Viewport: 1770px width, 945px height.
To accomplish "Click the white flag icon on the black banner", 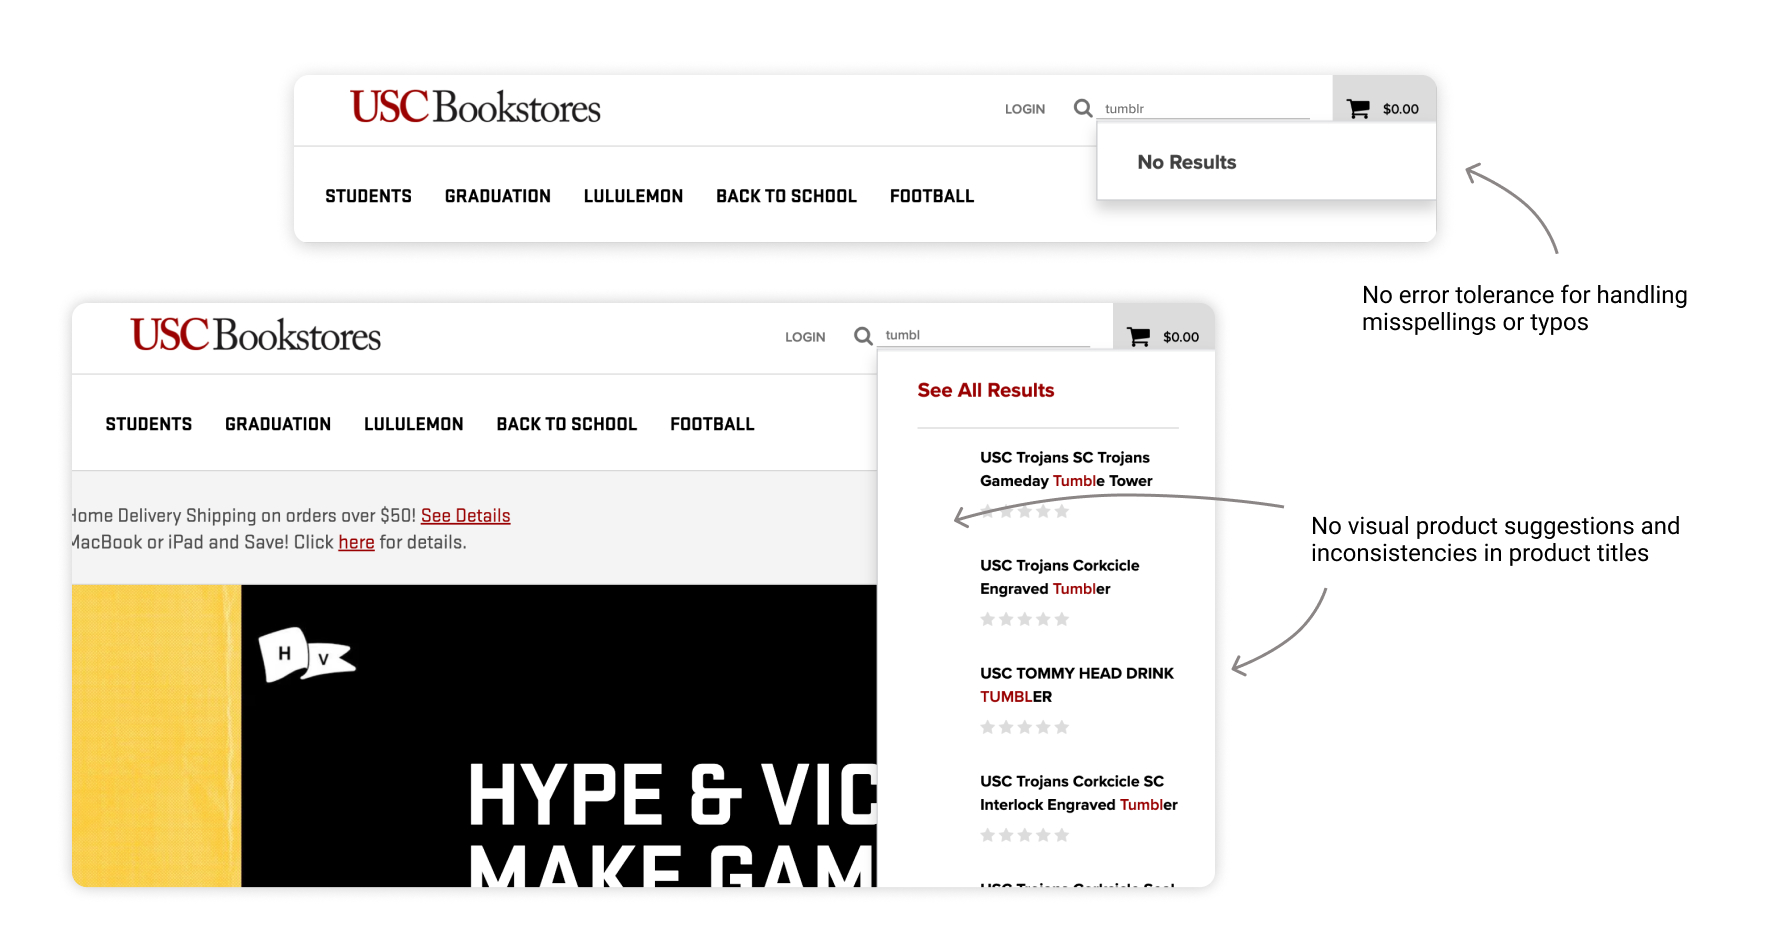I will coord(305,655).
